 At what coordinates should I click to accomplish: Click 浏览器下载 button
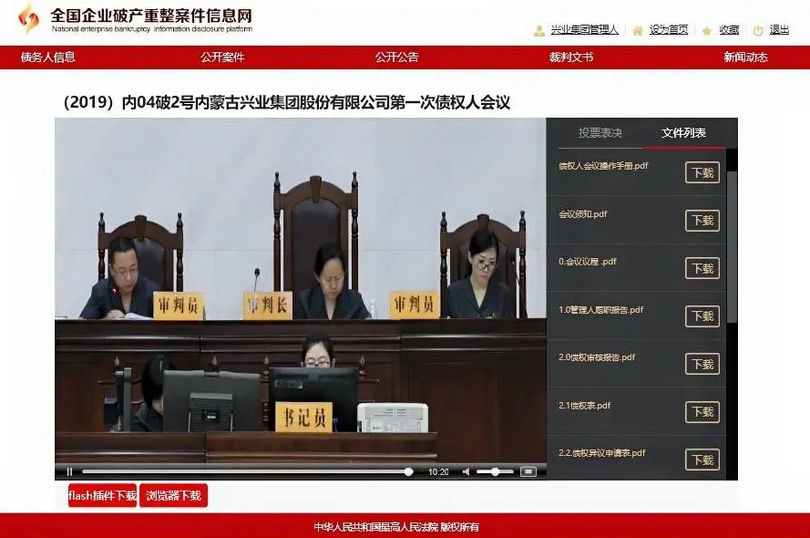point(174,496)
